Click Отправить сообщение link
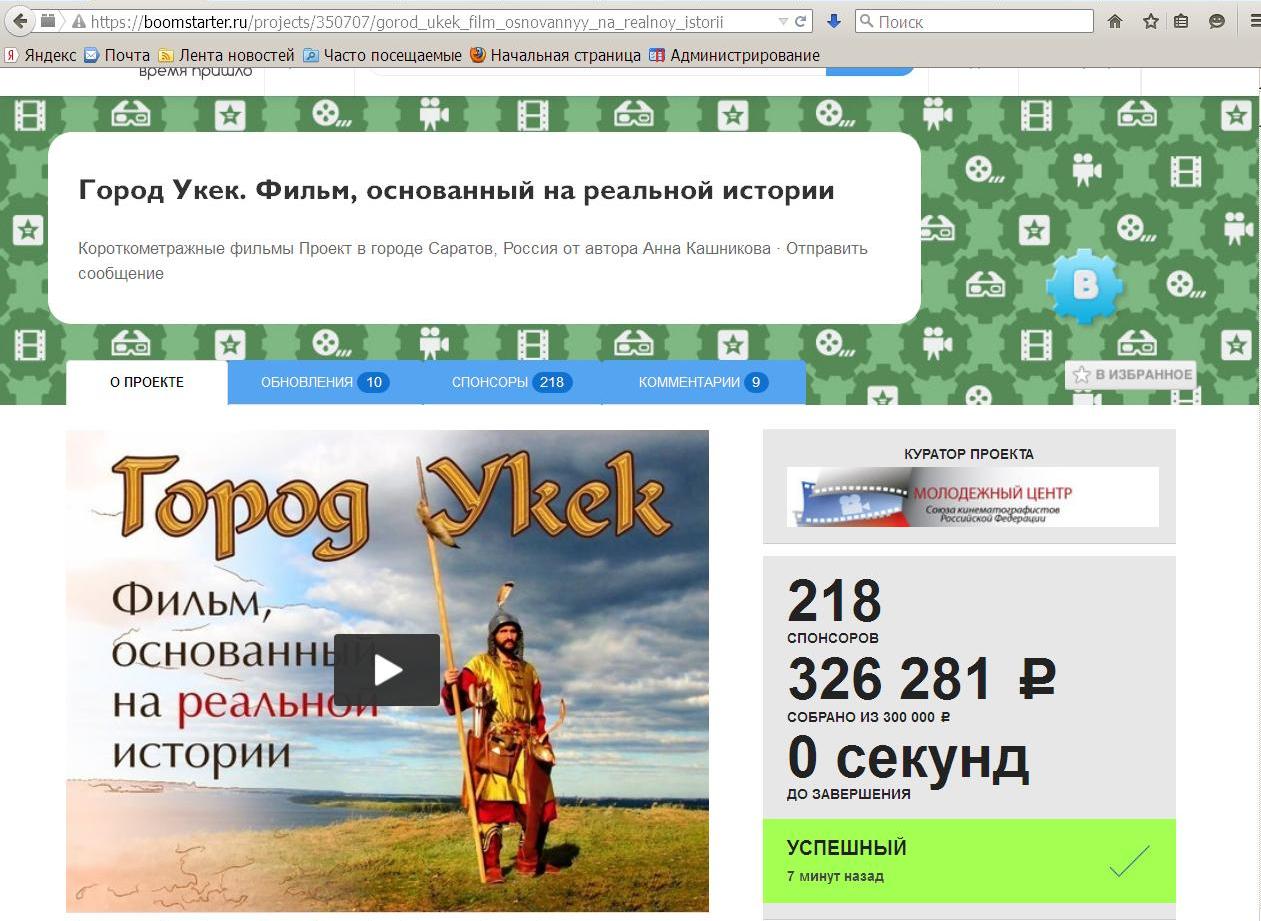This screenshot has height=921, width=1261. [x=473, y=261]
